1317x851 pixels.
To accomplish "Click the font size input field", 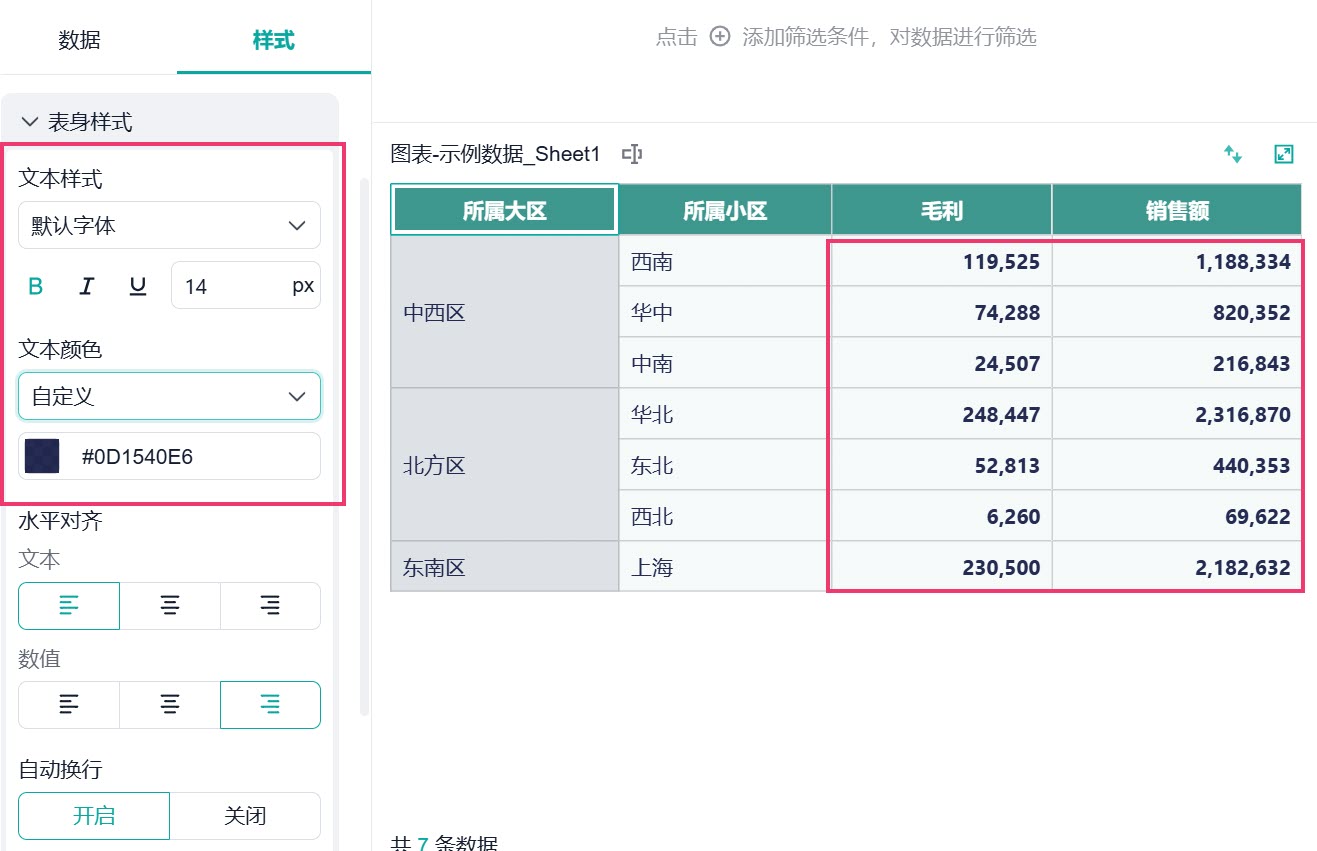I will (x=246, y=287).
